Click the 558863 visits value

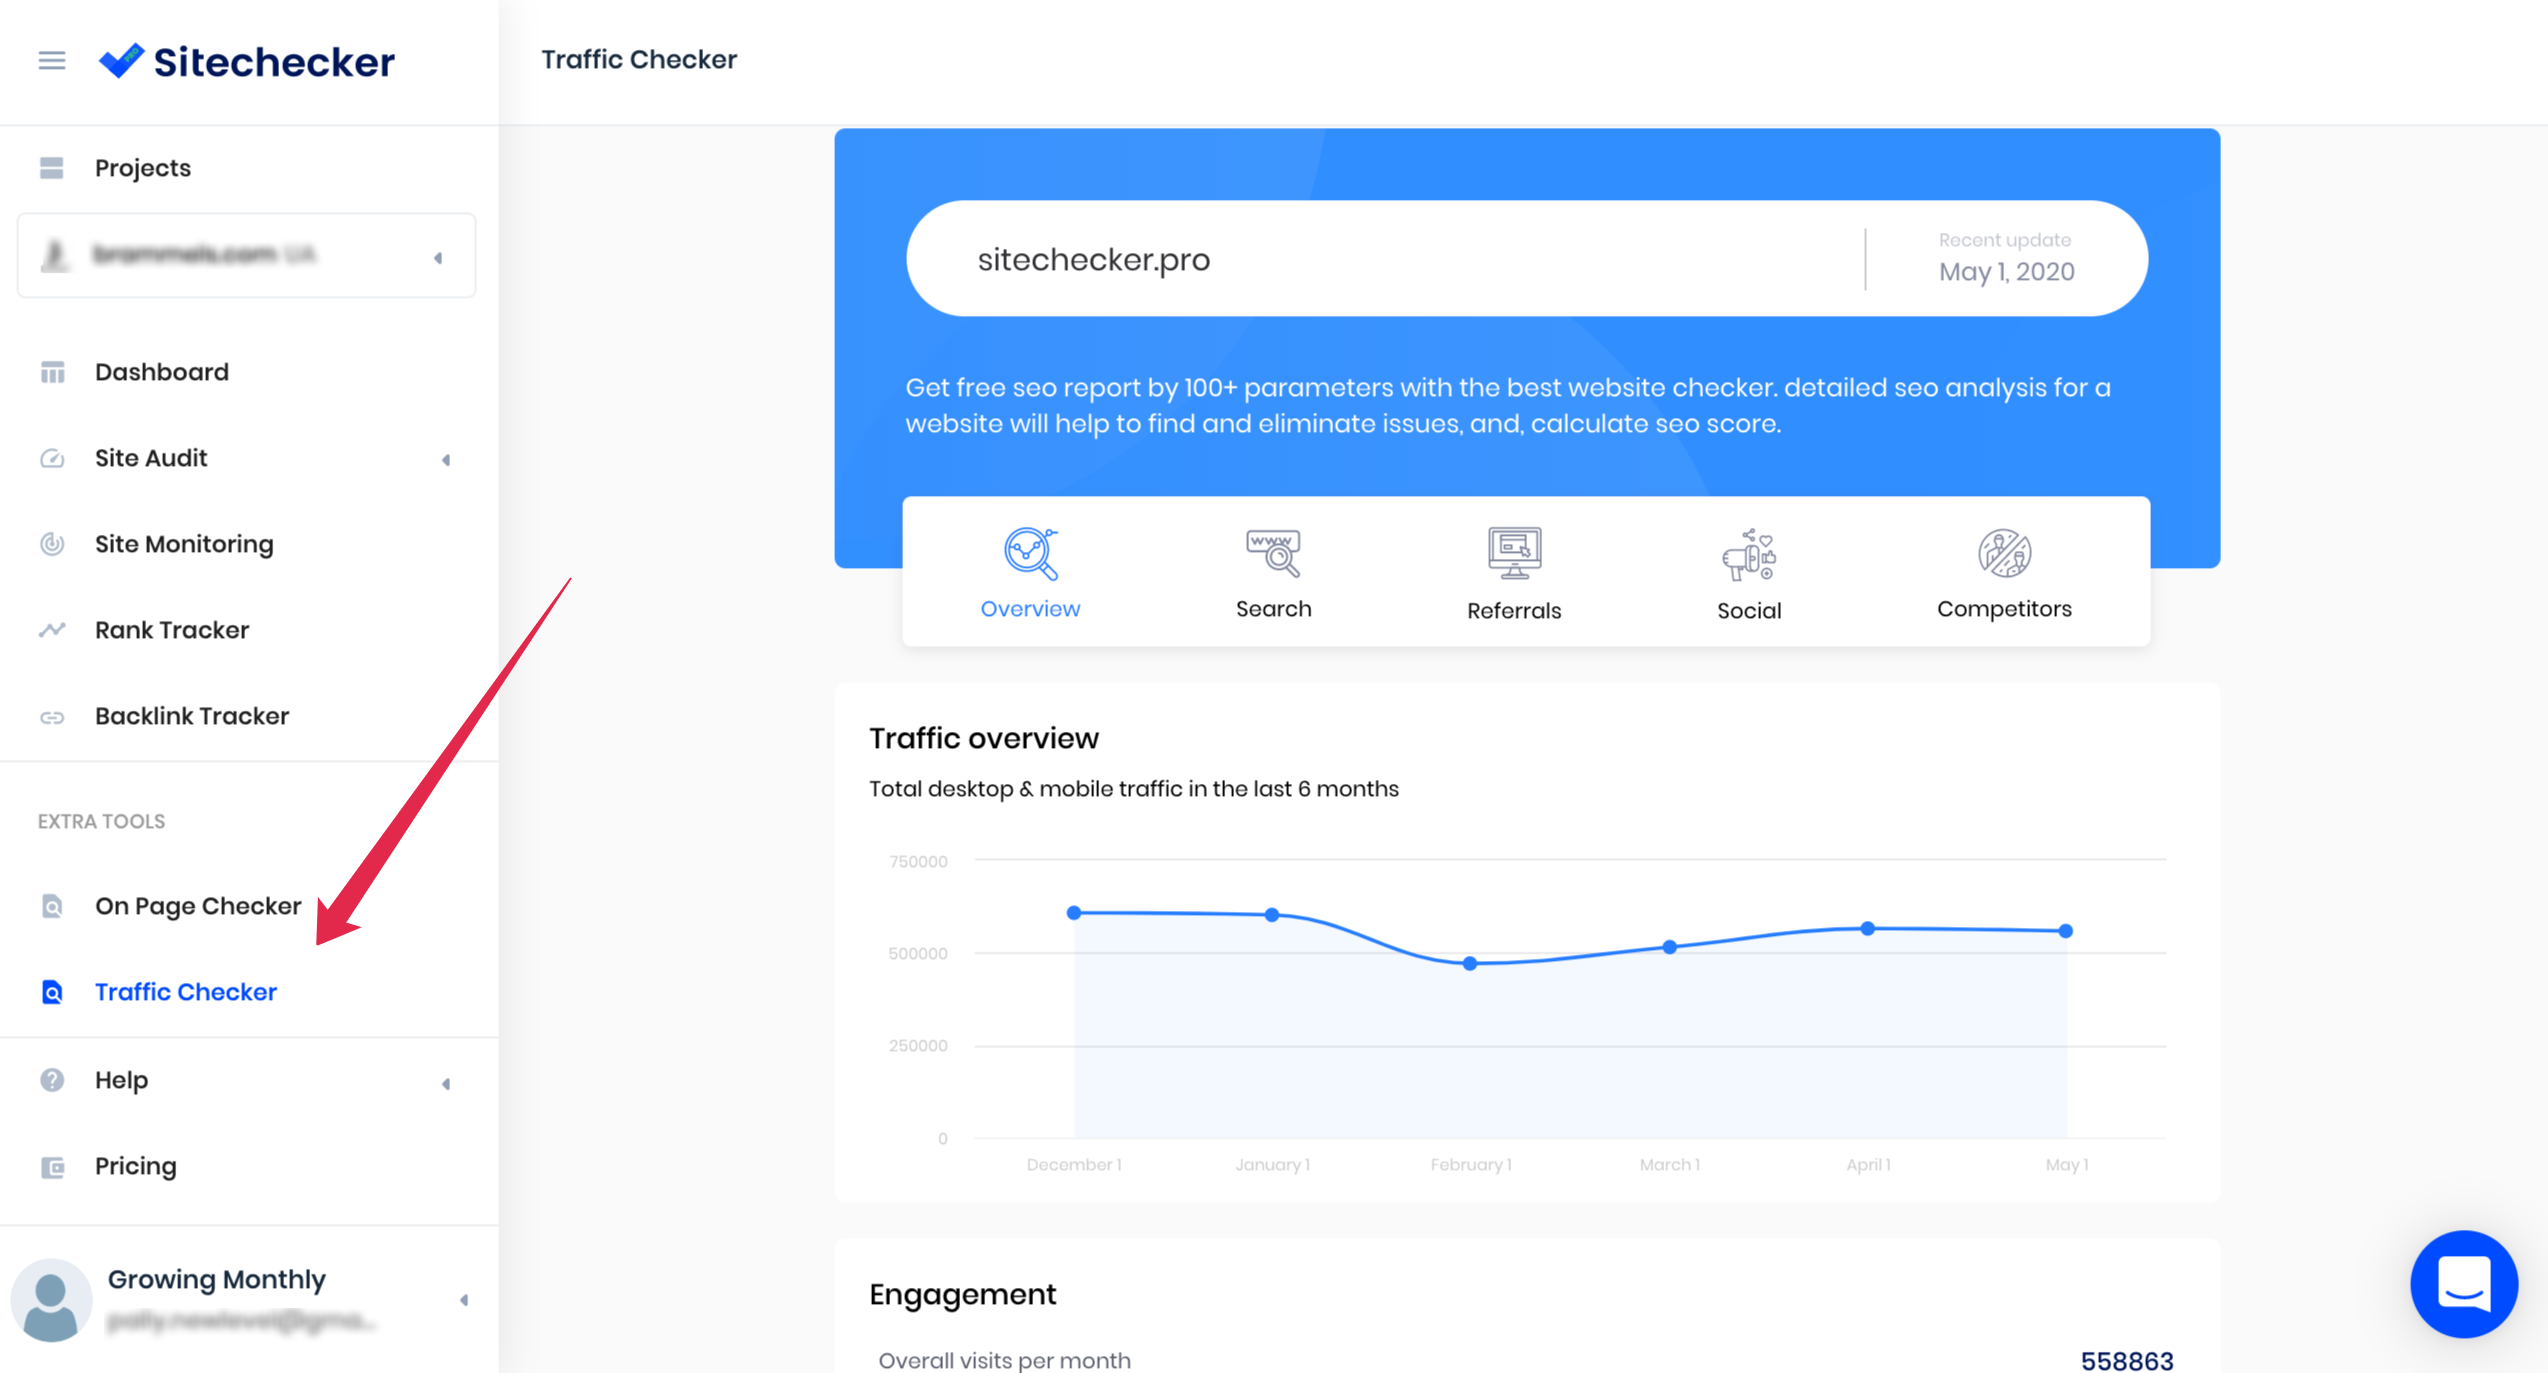[x=2127, y=1361]
